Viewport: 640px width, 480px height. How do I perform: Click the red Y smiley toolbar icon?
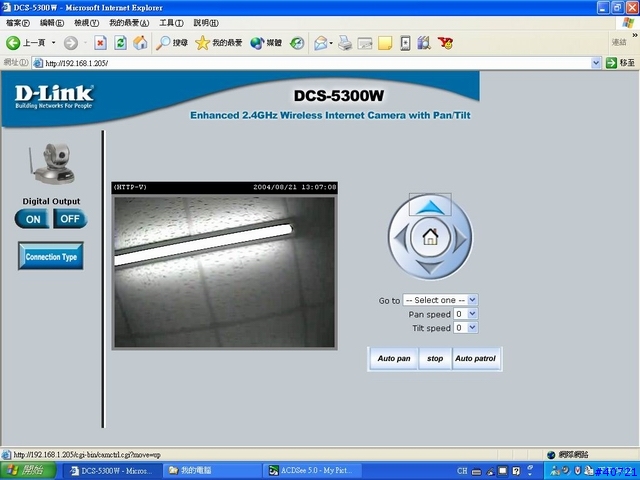(x=445, y=43)
